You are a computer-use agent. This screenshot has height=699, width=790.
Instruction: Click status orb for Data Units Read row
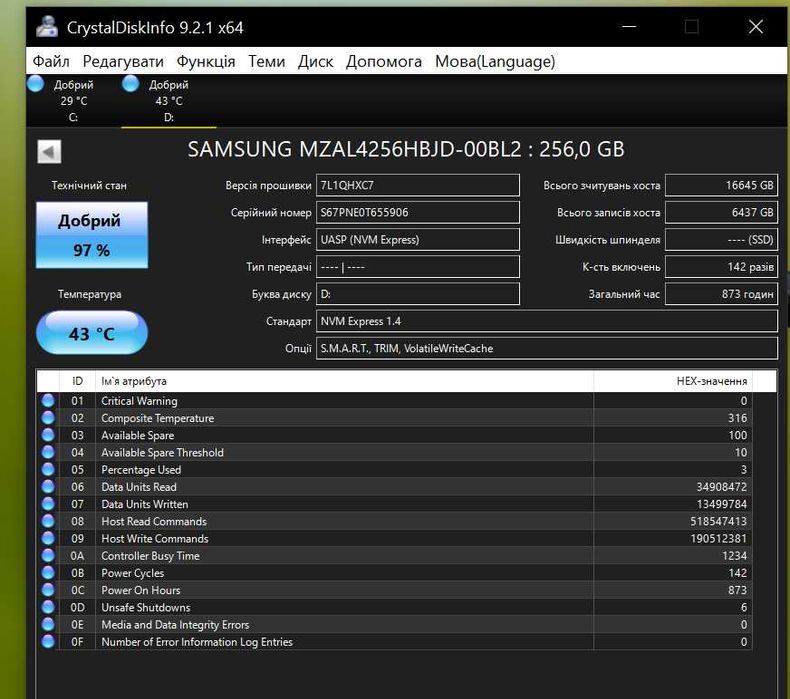48,486
